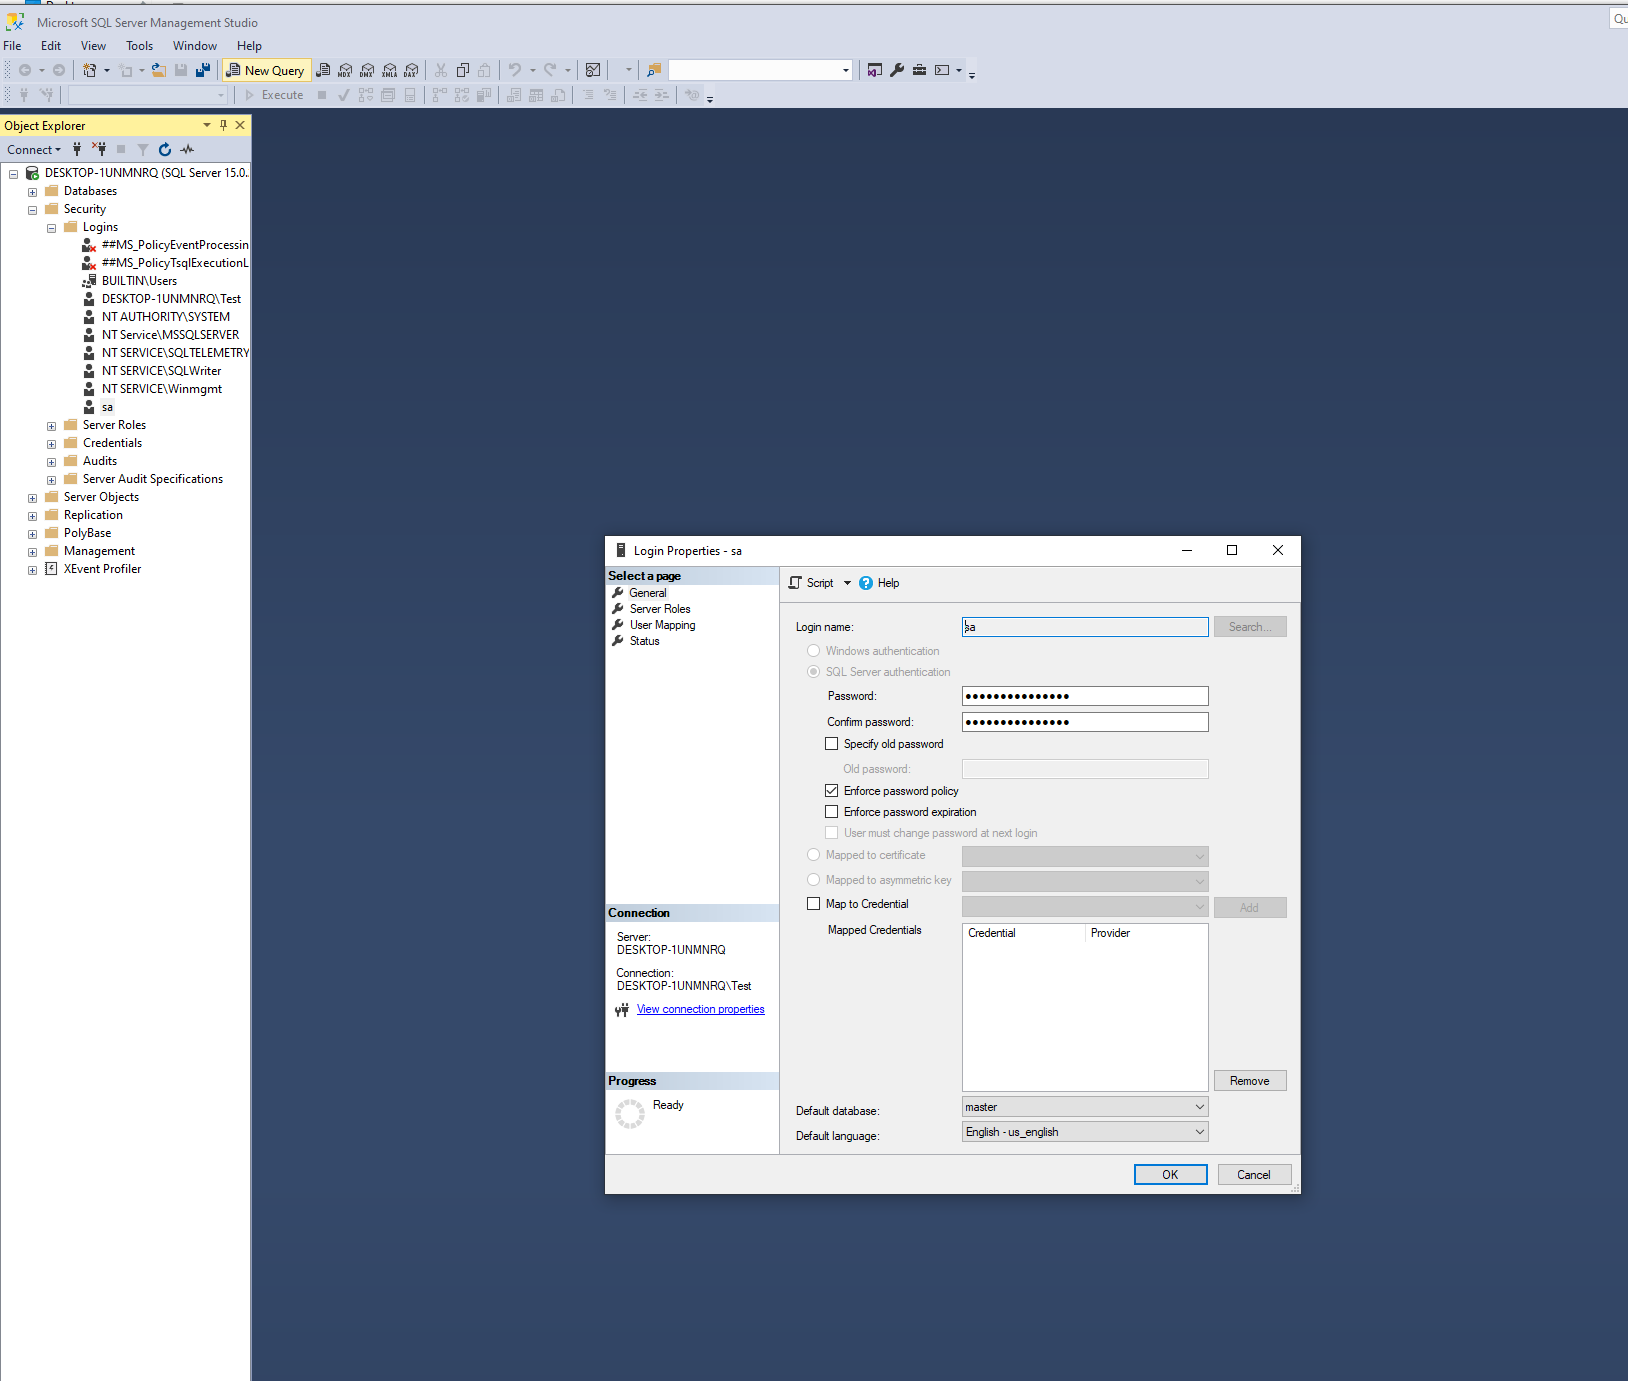The height and width of the screenshot is (1381, 1628).
Task: Open the Help menu in menu bar
Action: (x=249, y=46)
